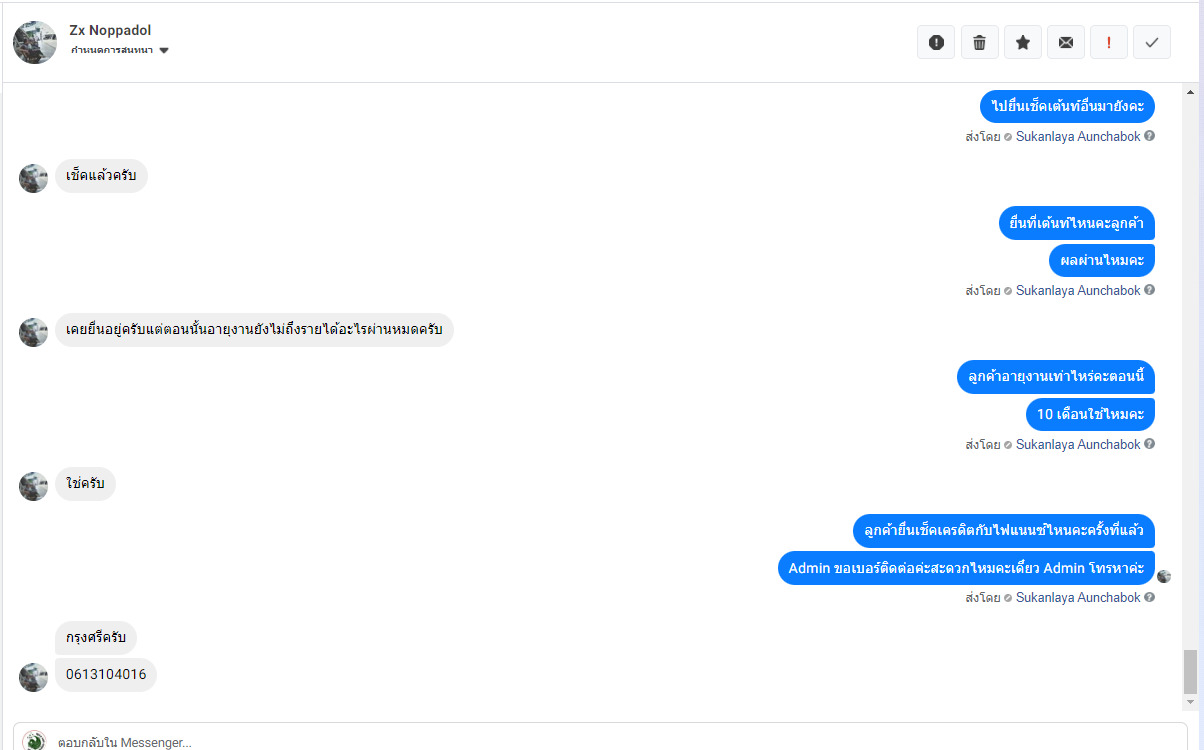Click the page logo in the reply box
Viewport: 1204px width, 750px height.
coord(35,741)
